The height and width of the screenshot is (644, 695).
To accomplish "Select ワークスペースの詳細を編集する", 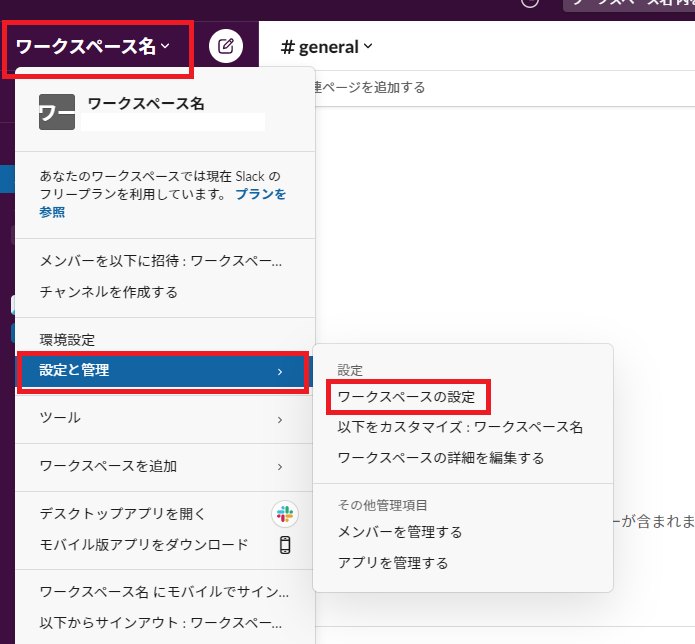I will tap(441, 458).
